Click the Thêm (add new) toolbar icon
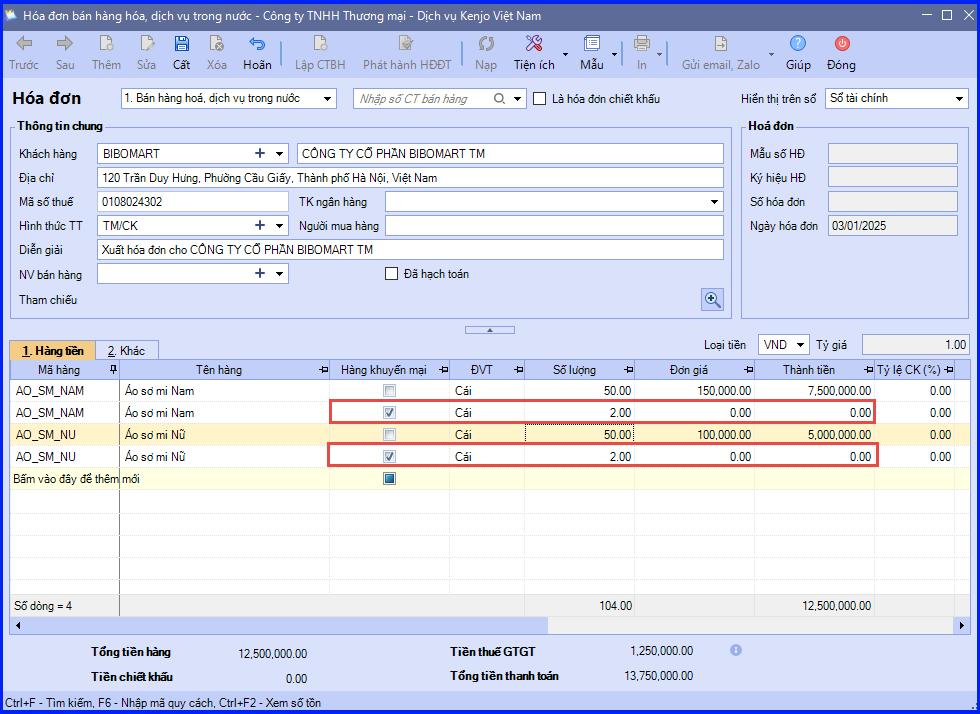The width and height of the screenshot is (980, 714). [x=106, y=44]
